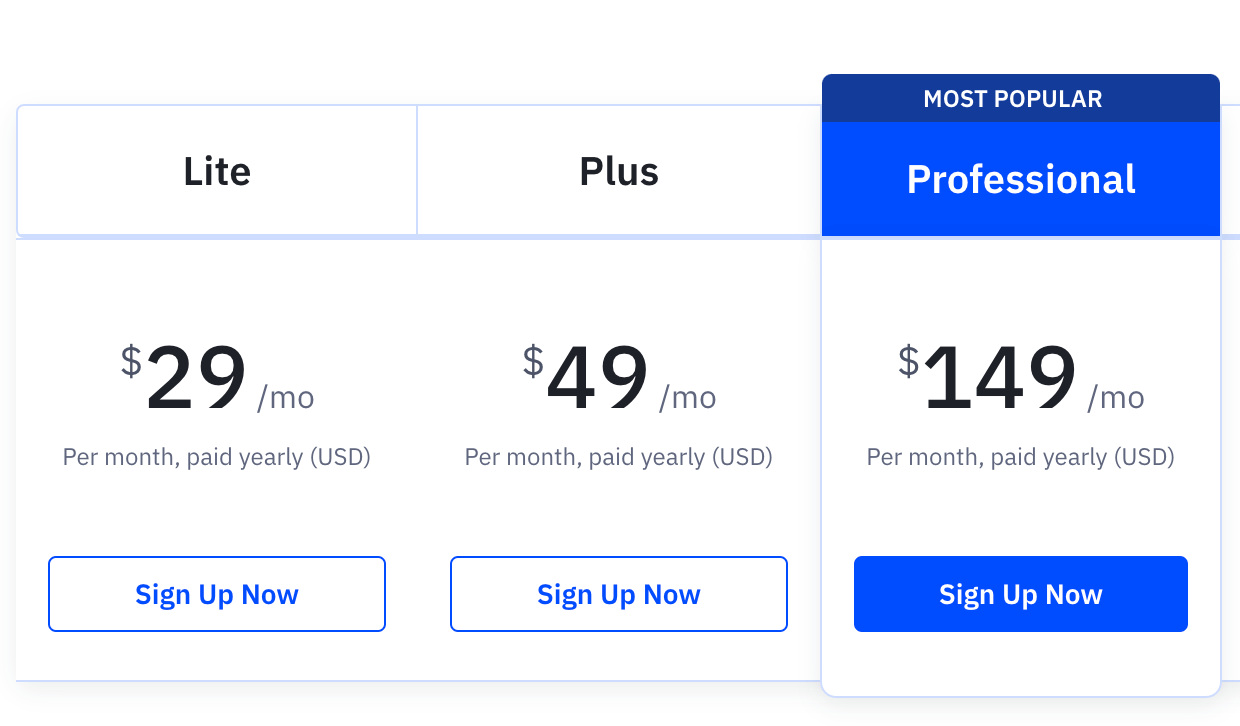Viewport: 1240px width, 726px height.
Task: Select the Plus plan header
Action: (618, 170)
